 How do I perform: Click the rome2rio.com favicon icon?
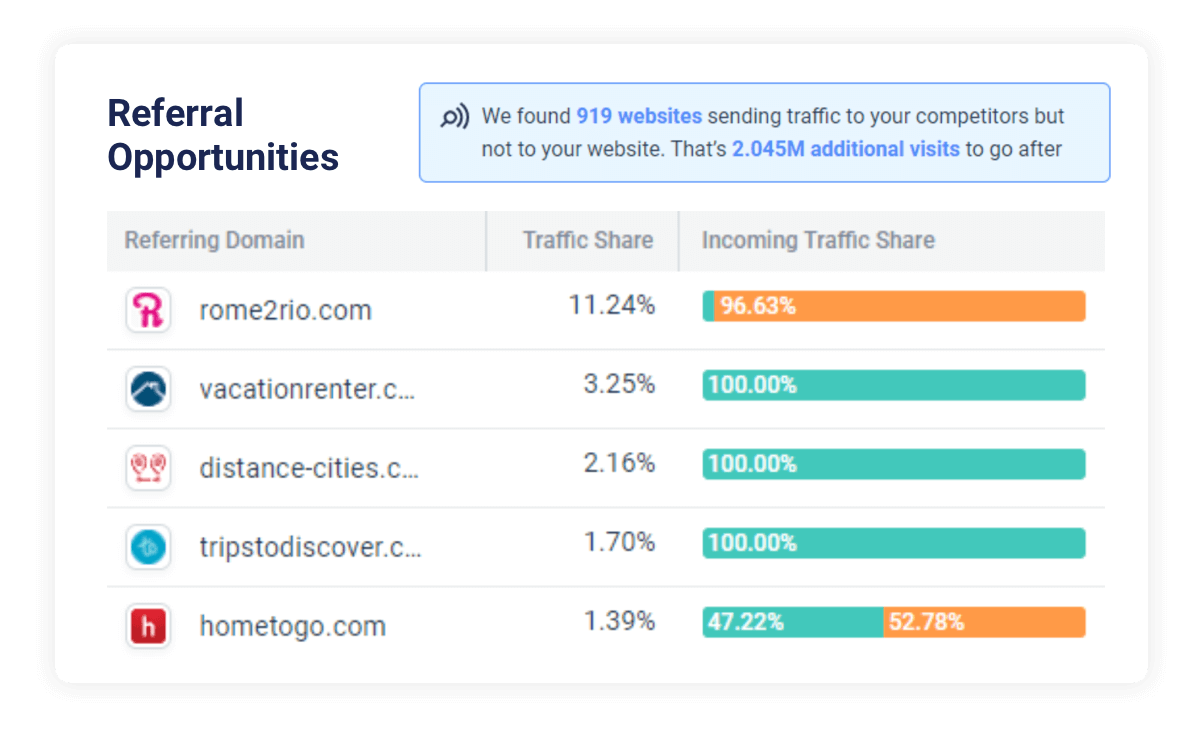(x=149, y=310)
